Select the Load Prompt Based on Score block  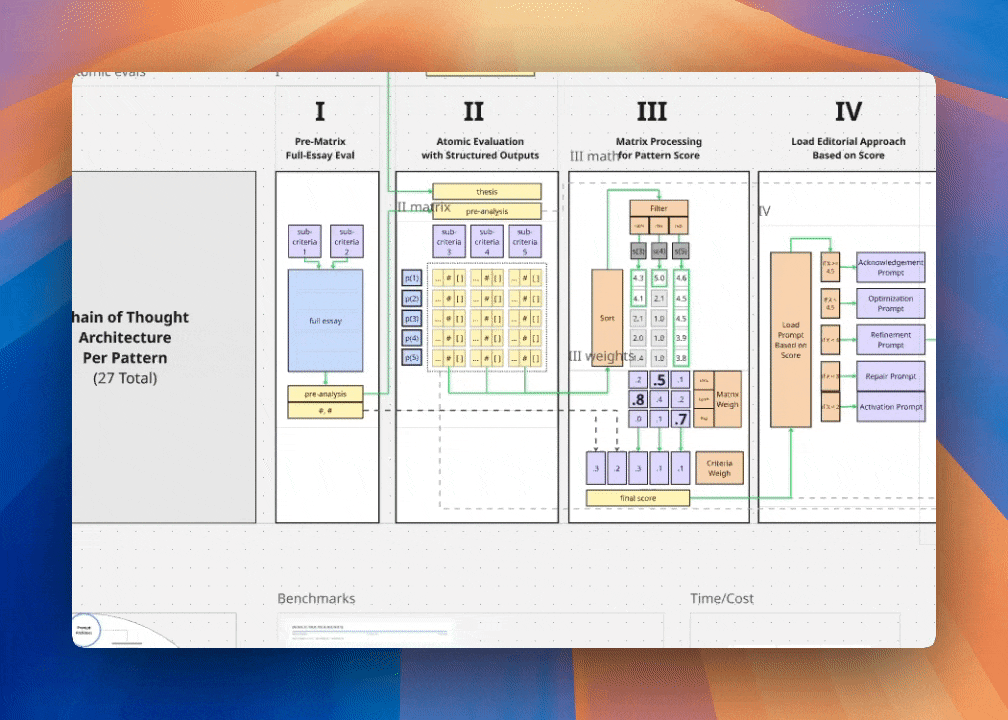(x=790, y=340)
